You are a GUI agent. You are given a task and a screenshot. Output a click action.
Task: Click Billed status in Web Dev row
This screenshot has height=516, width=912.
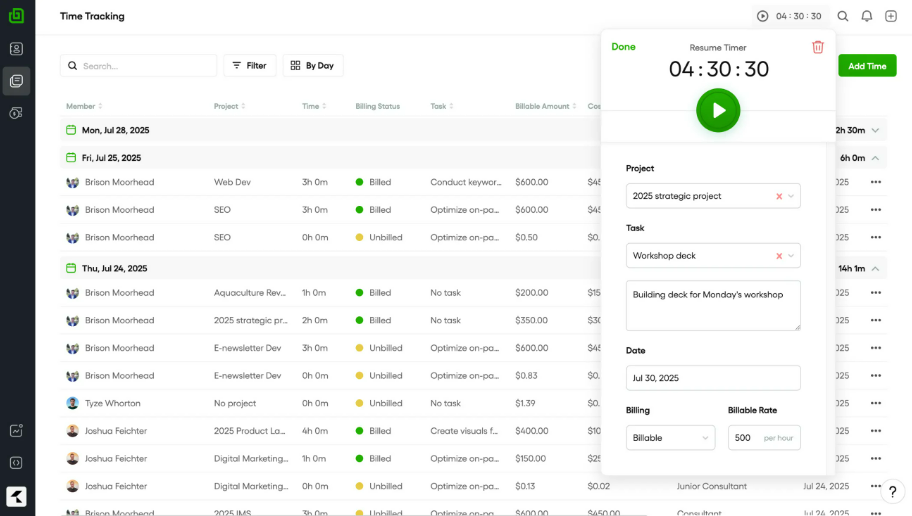[373, 182]
